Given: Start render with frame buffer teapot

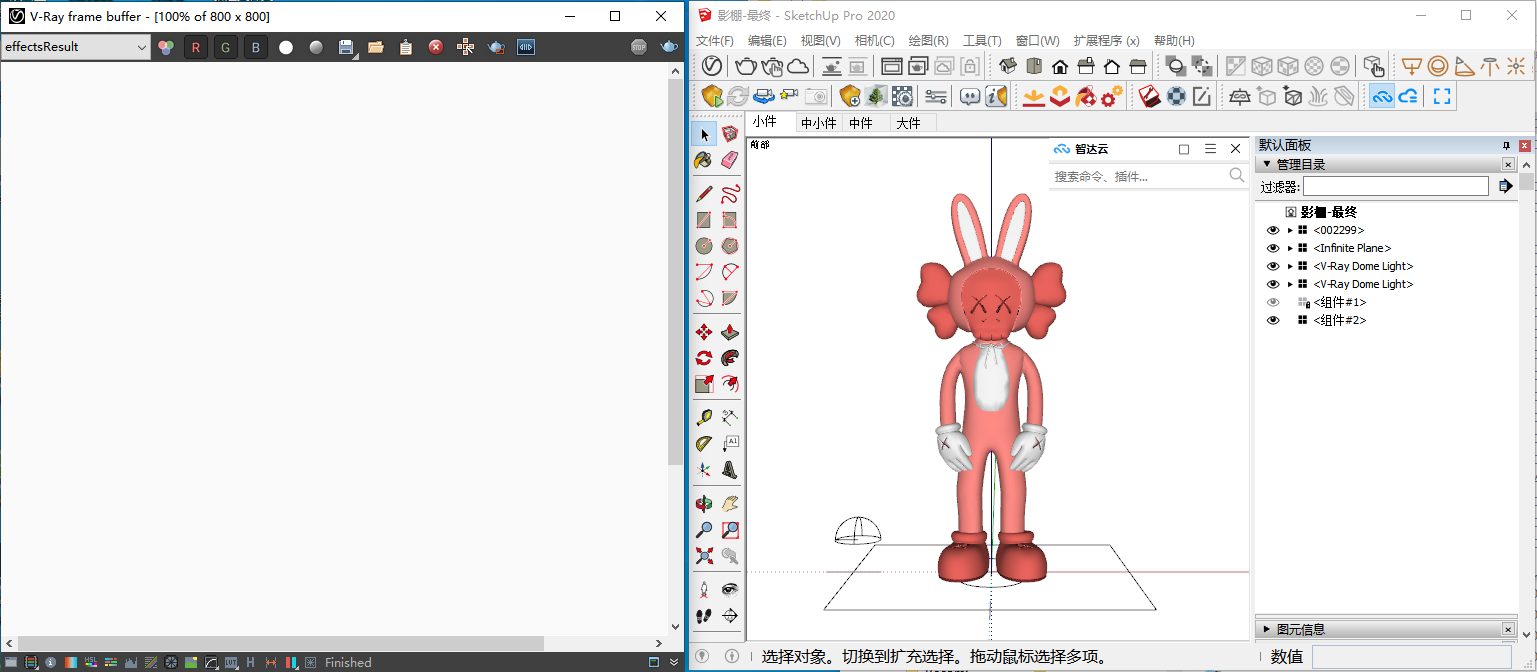Looking at the screenshot, I should pos(669,47).
